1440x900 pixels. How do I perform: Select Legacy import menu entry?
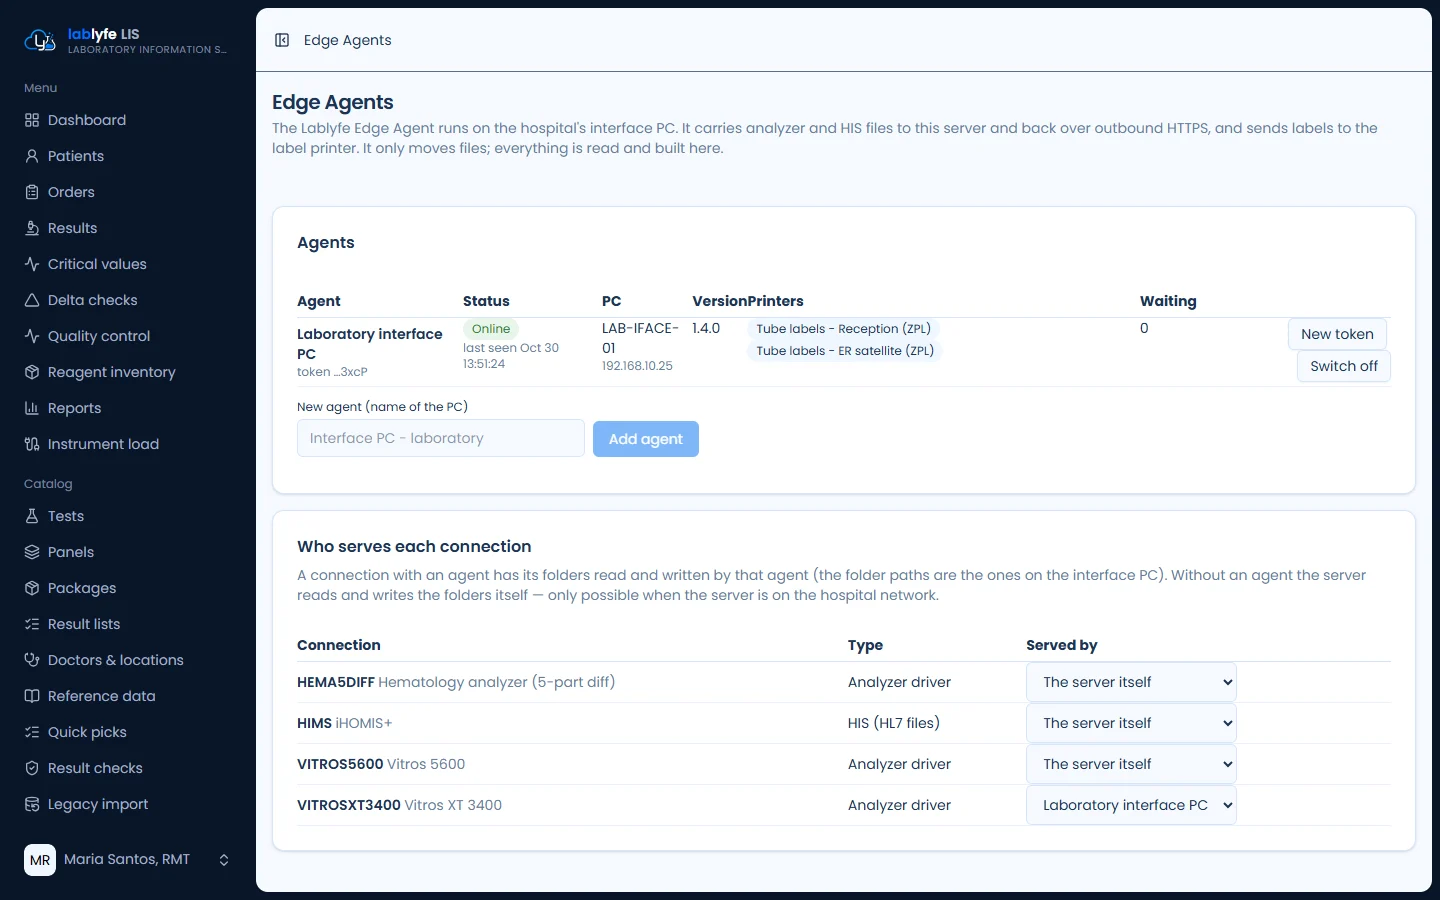click(x=128, y=804)
